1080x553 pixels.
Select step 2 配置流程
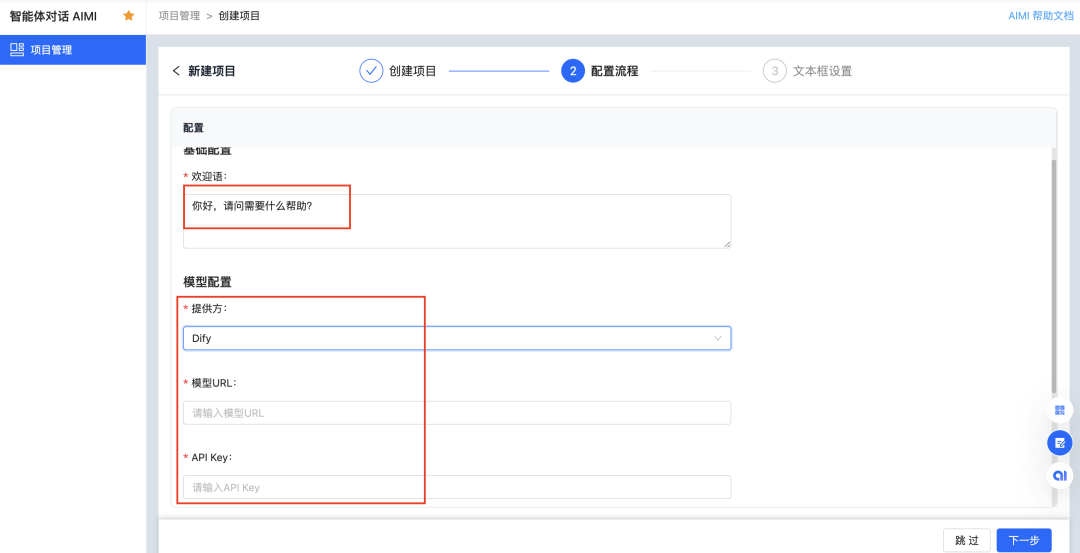click(600, 71)
